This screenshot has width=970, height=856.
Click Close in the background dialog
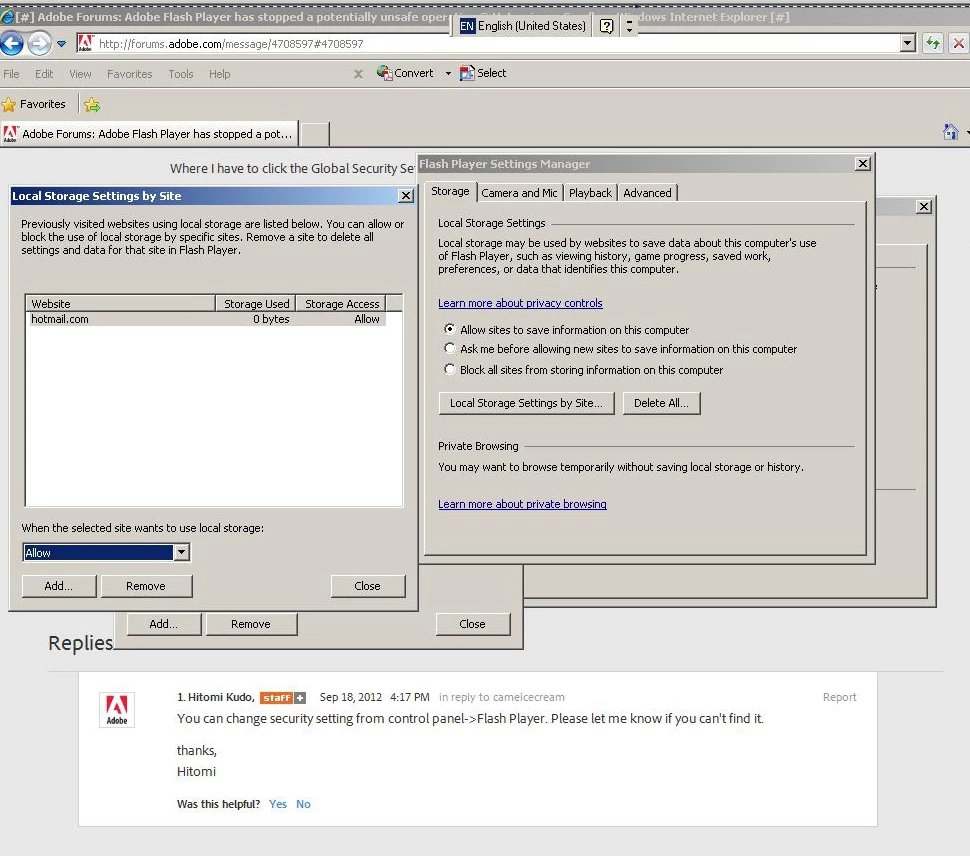473,624
